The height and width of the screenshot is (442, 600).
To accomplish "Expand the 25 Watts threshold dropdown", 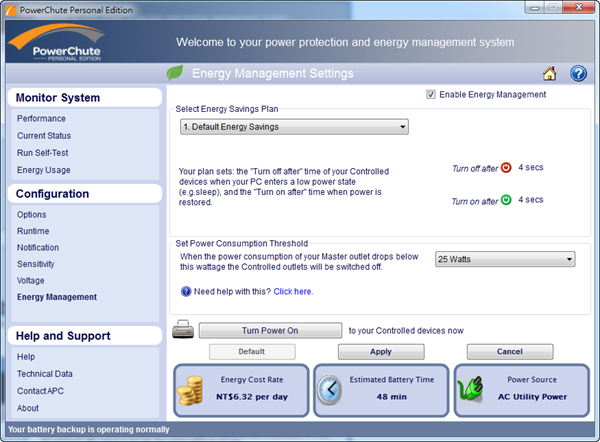I will pyautogui.click(x=505, y=259).
